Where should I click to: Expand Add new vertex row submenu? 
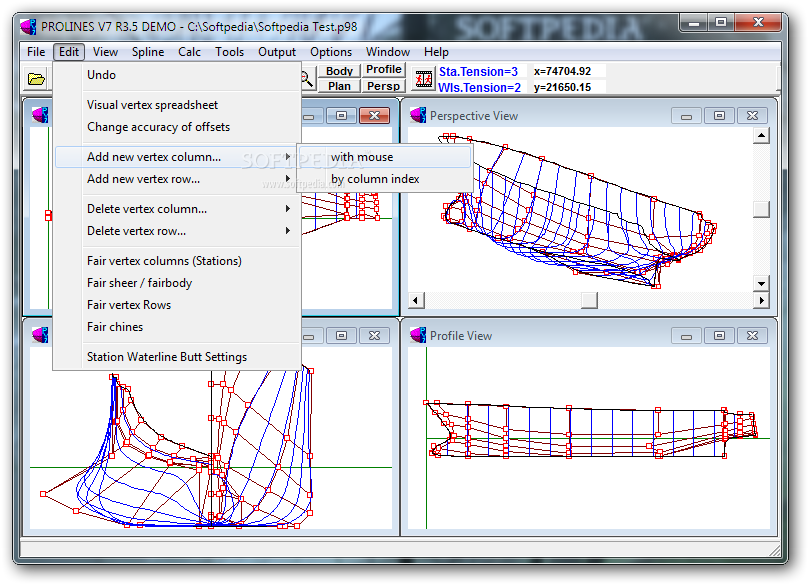[177, 179]
